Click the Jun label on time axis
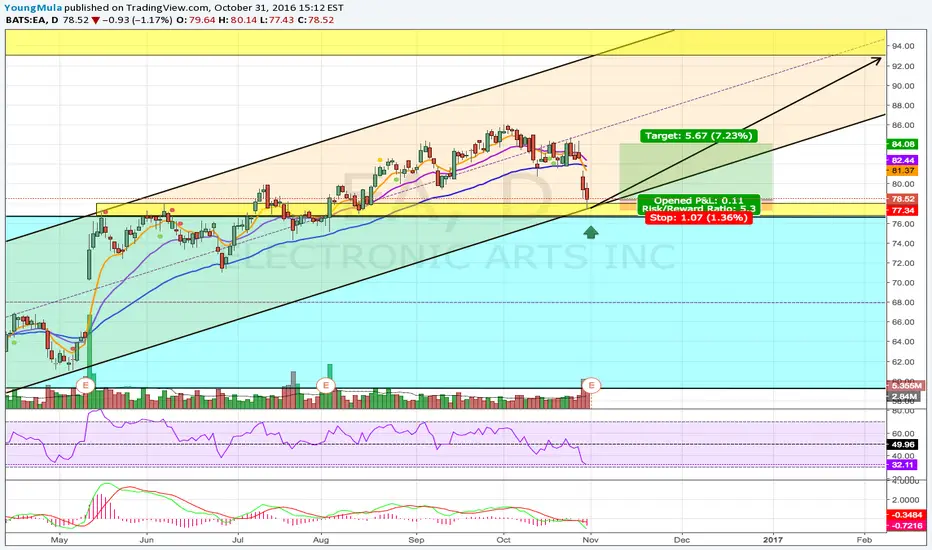The image size is (932, 550). pyautogui.click(x=146, y=540)
